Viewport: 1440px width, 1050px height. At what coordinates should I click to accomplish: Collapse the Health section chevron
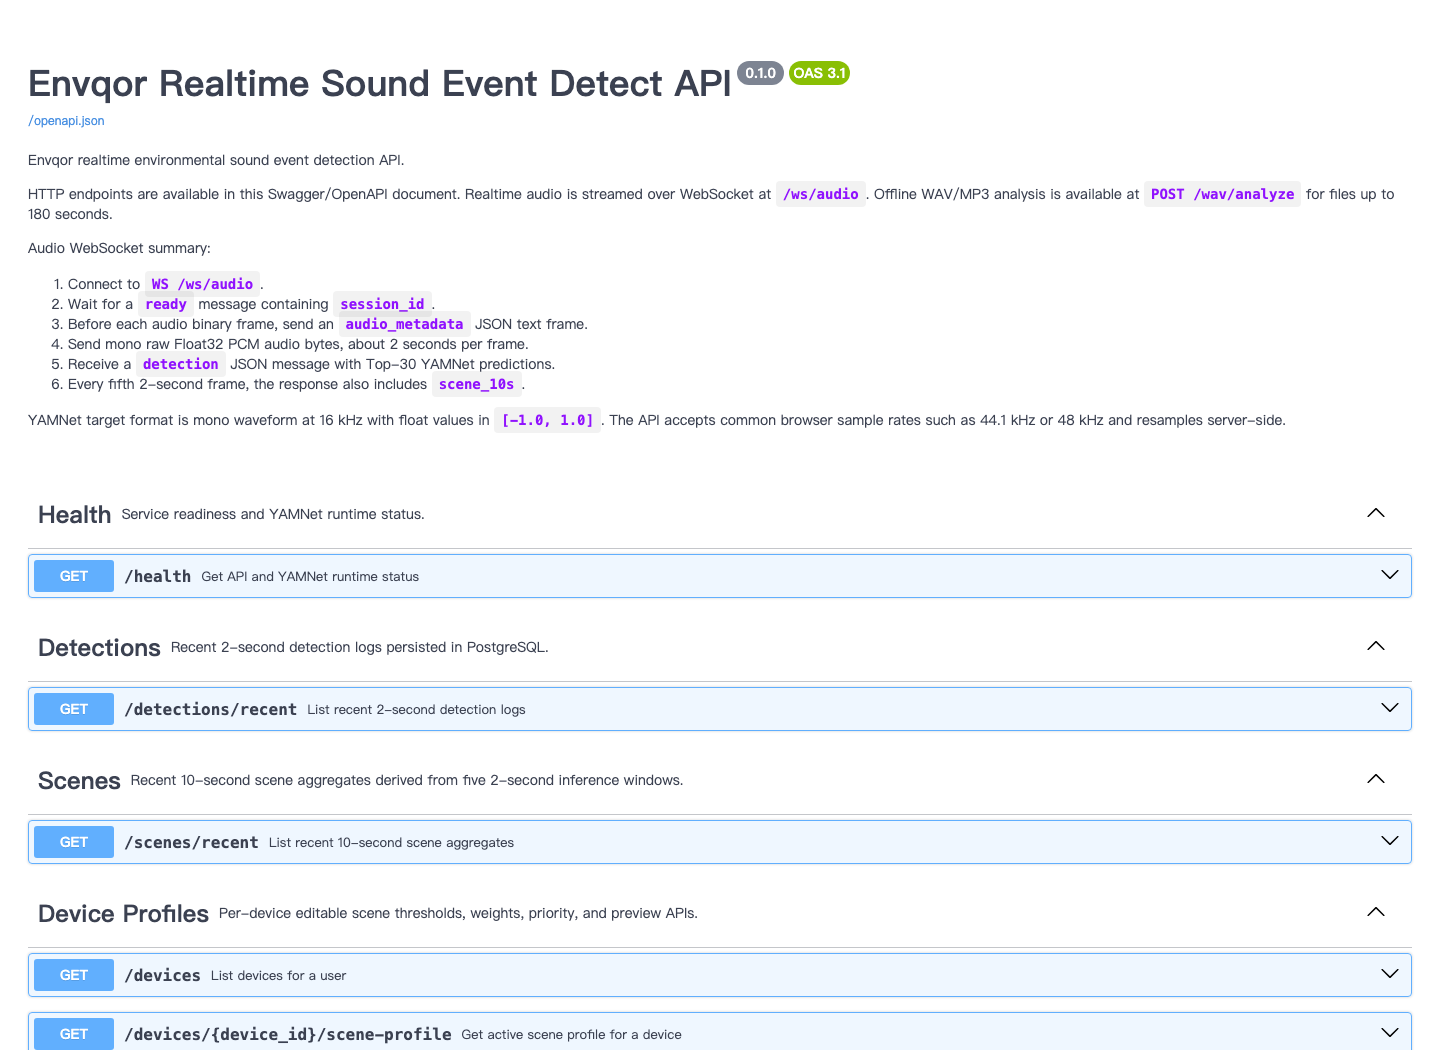pos(1376,513)
